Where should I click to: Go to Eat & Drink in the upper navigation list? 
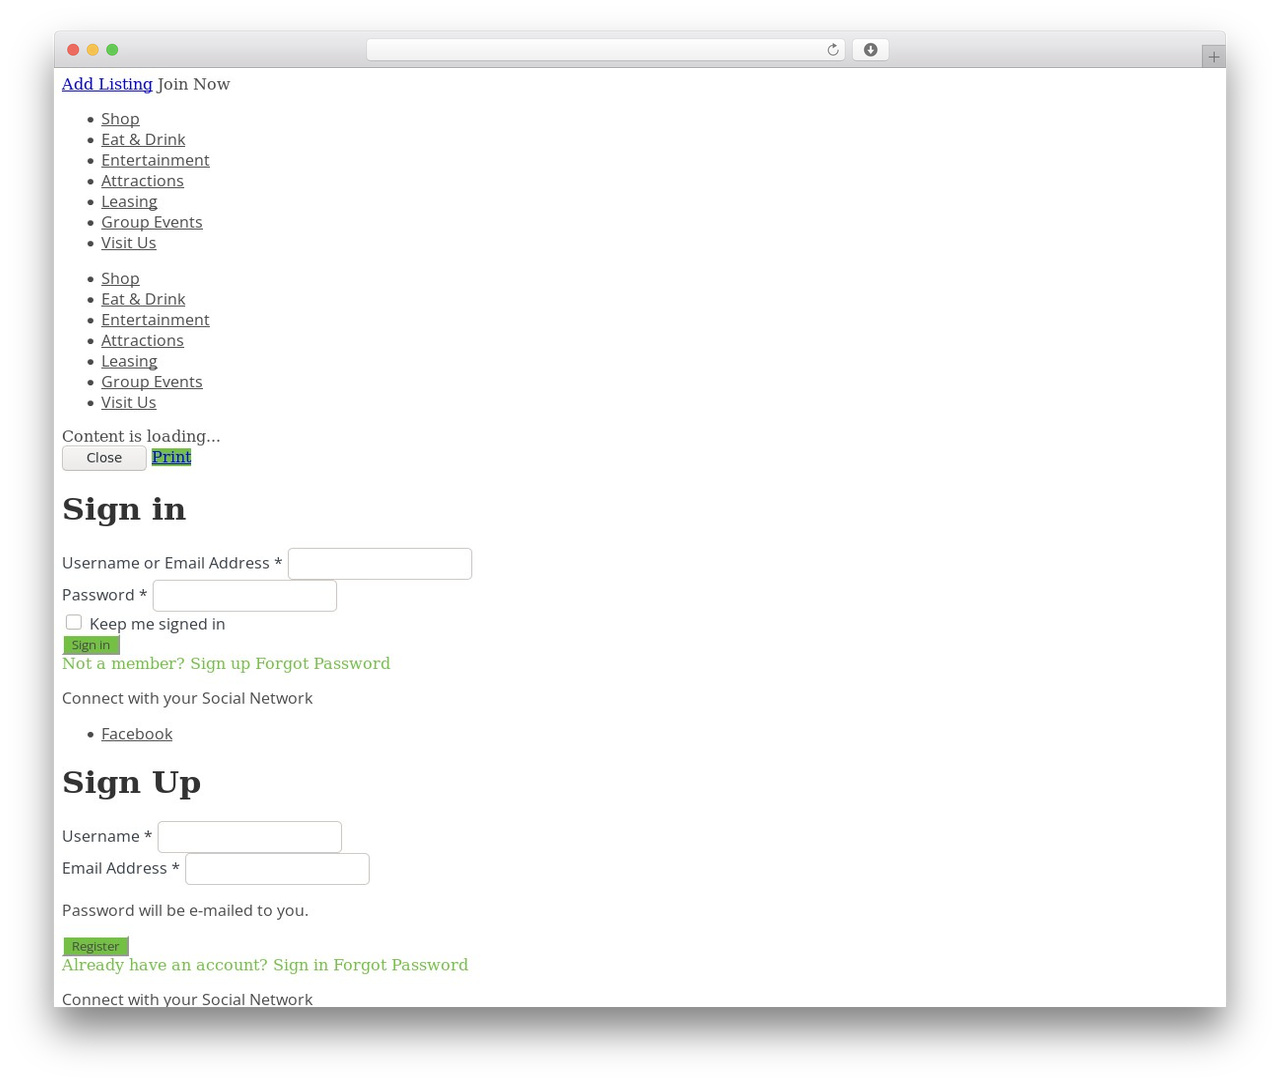[x=143, y=139]
